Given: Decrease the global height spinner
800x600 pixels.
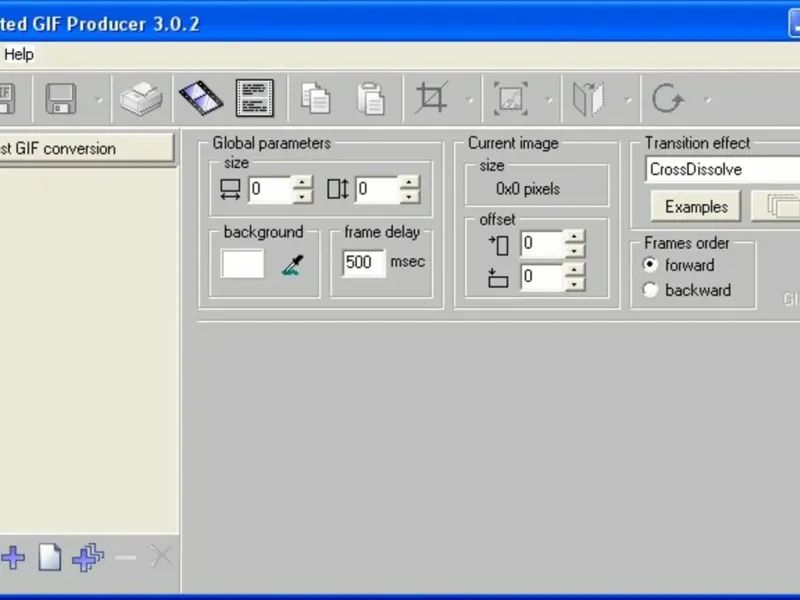Looking at the screenshot, I should [x=410, y=196].
